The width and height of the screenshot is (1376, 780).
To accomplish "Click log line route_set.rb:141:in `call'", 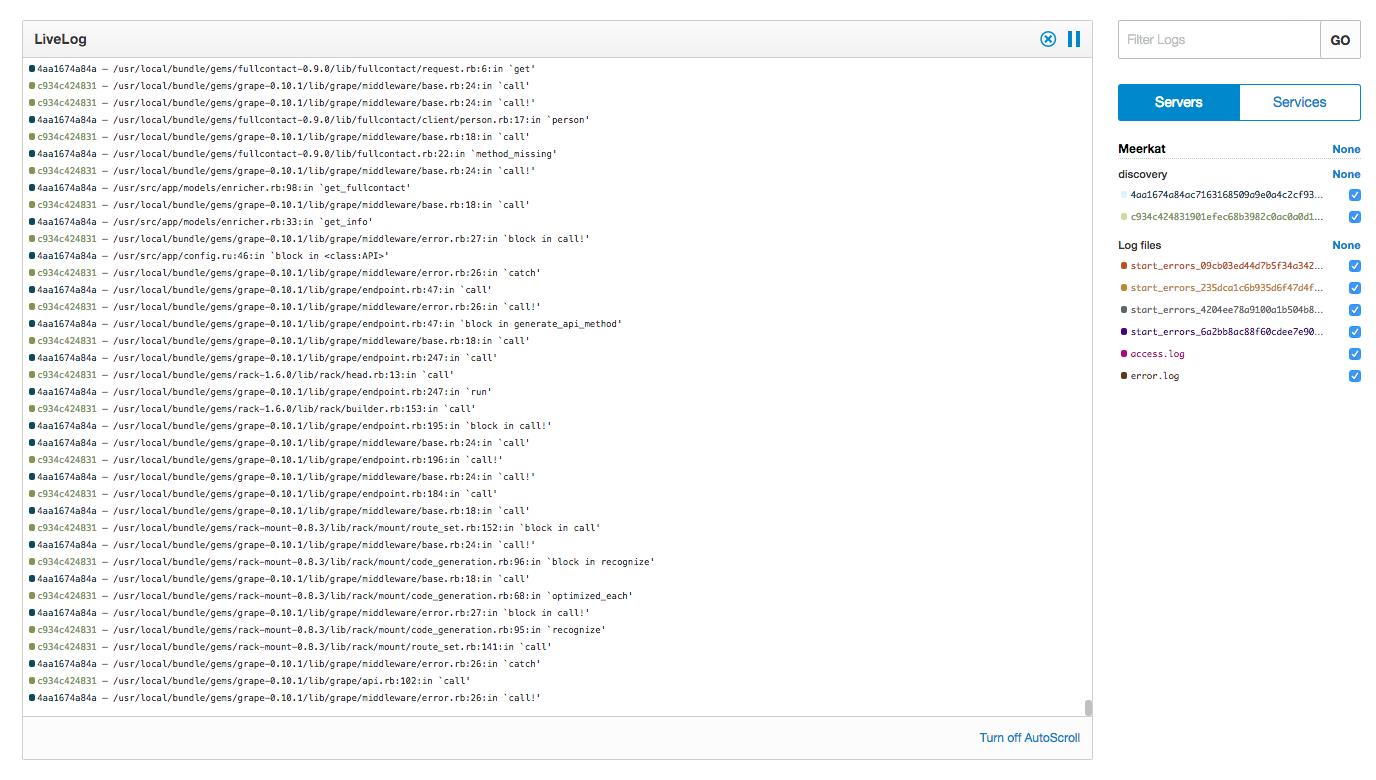I will (x=291, y=646).
